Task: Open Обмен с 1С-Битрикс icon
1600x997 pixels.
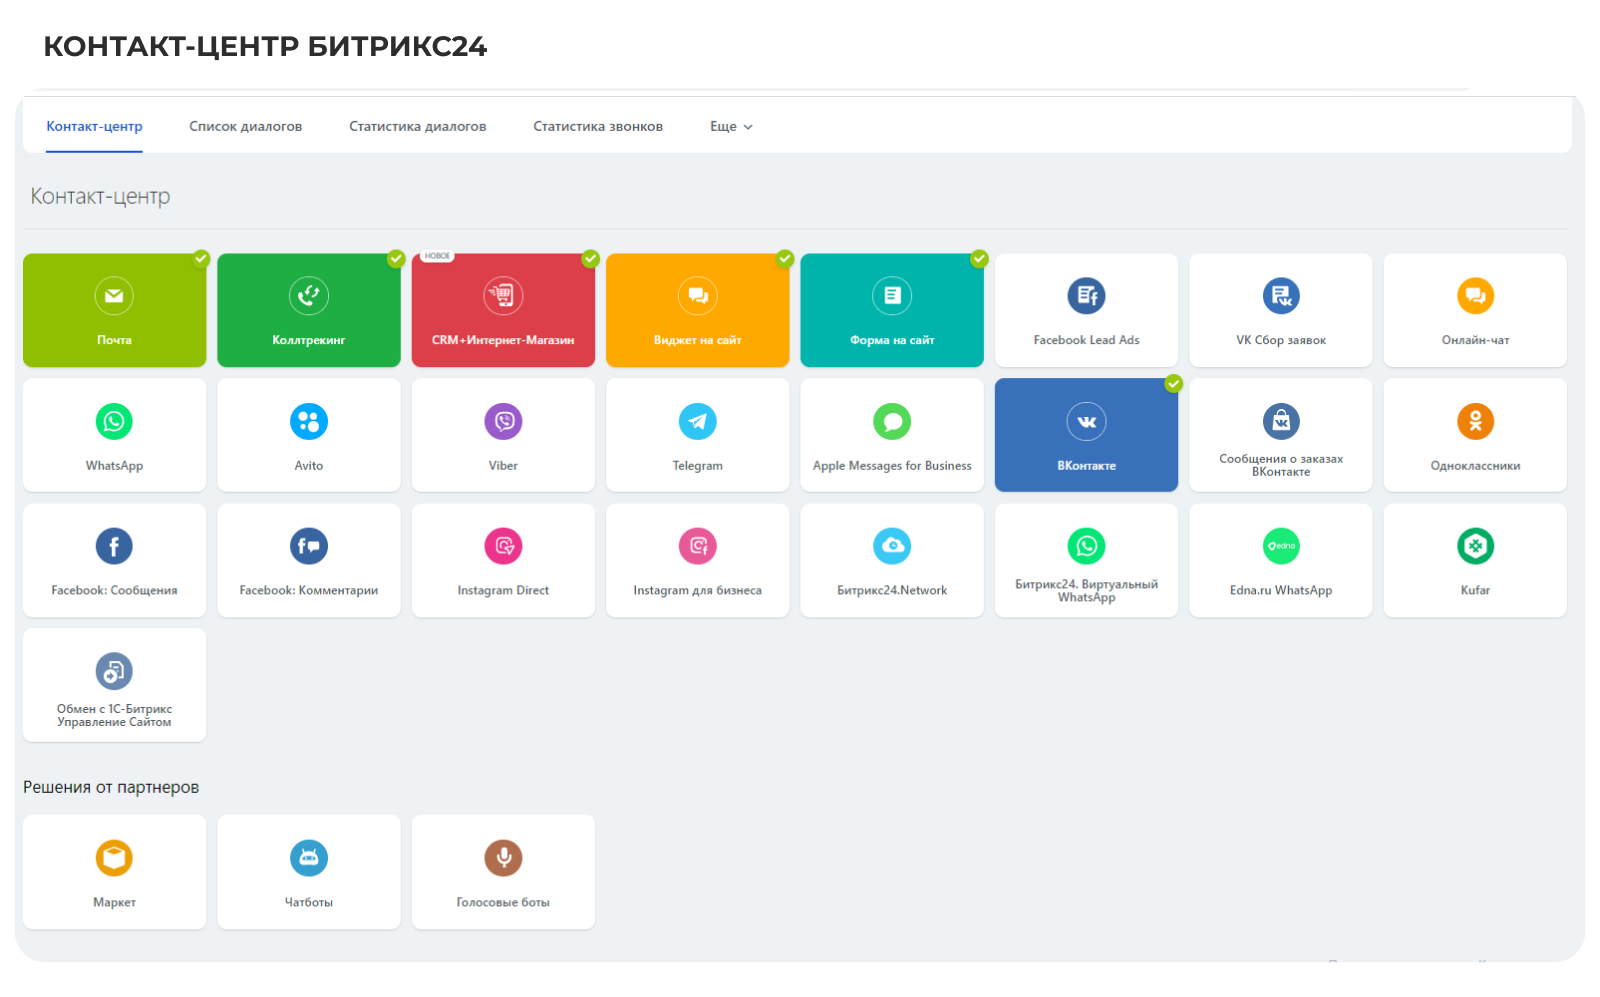Action: click(114, 671)
